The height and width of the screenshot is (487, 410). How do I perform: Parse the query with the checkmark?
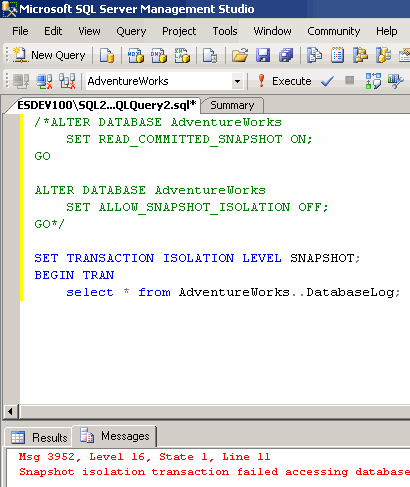327,81
